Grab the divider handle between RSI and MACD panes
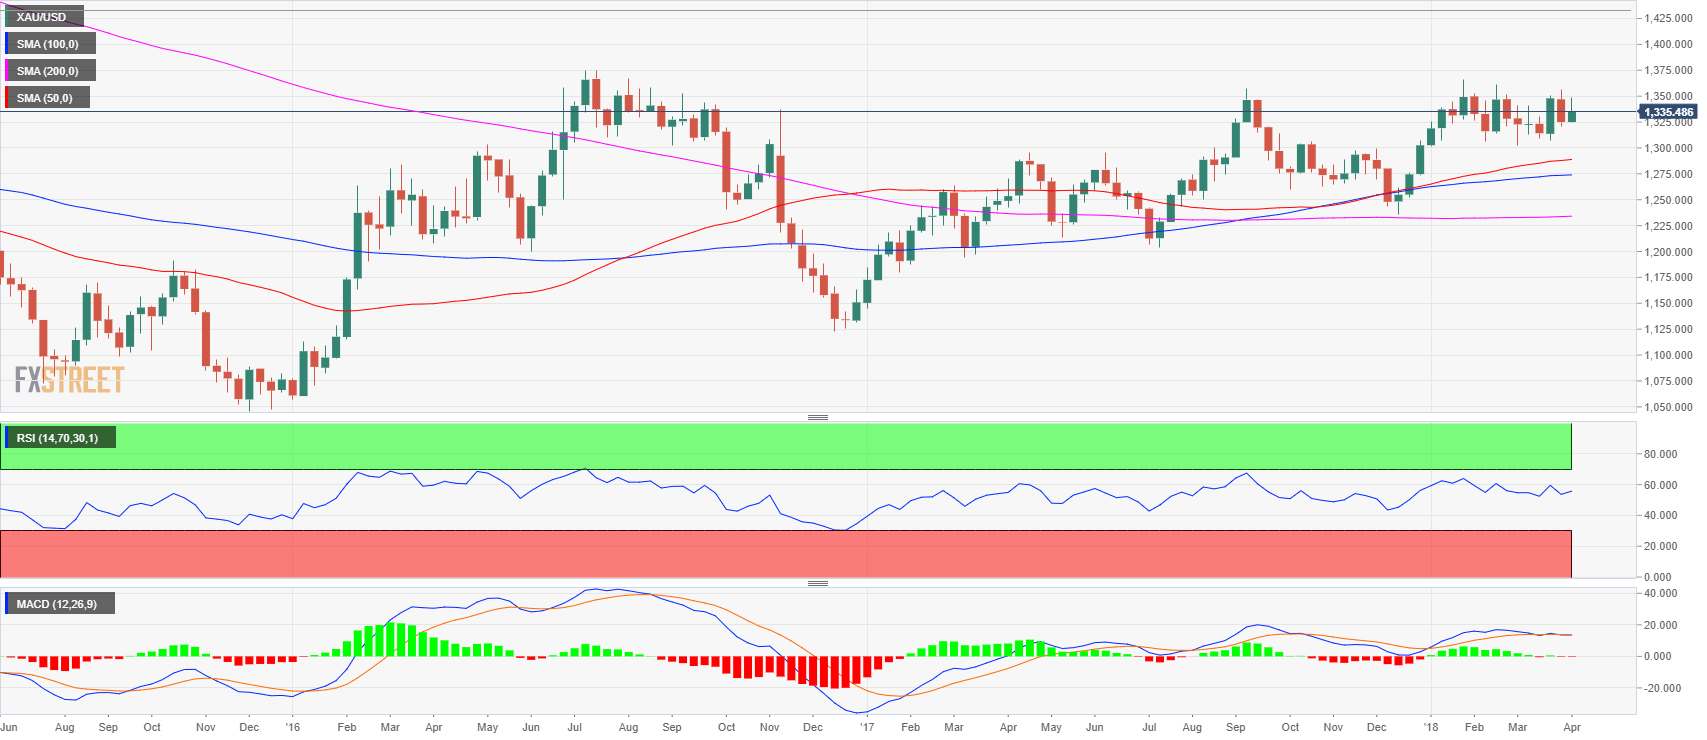Screen dimensions: 1707x740 [818, 583]
